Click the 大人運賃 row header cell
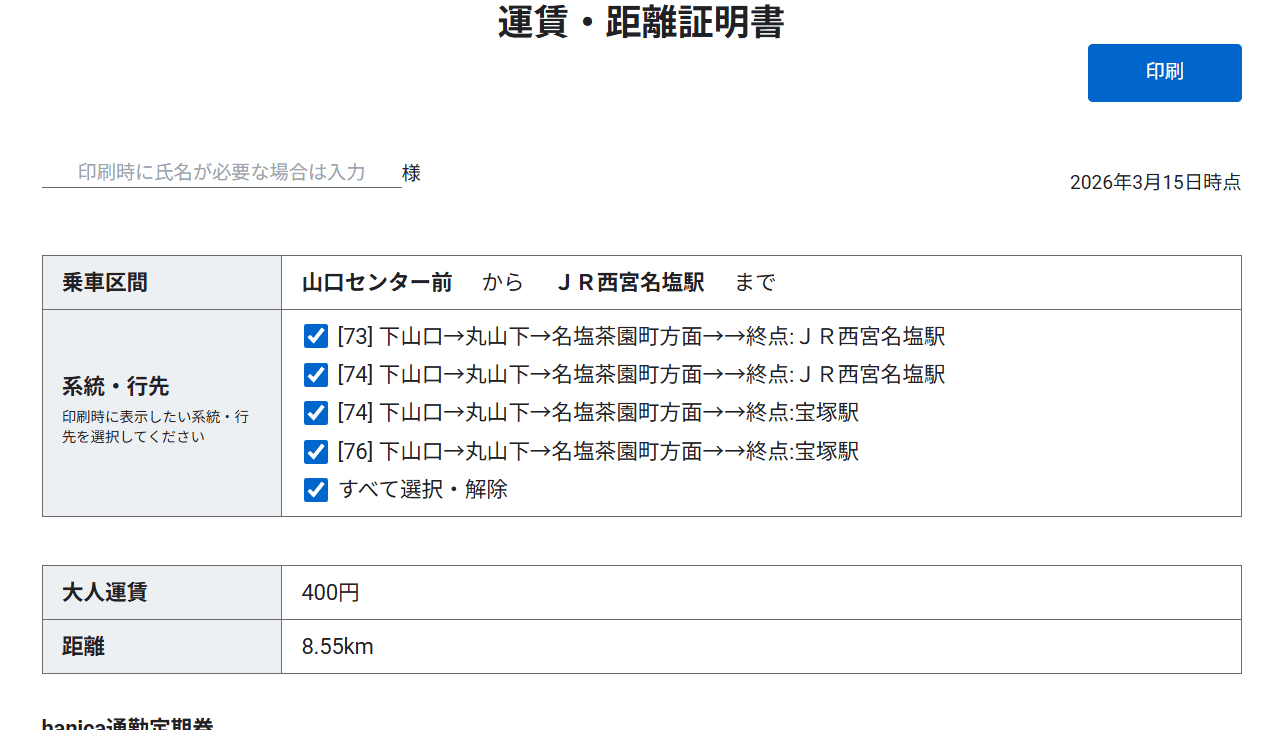This screenshot has width=1286, height=730. coord(105,593)
